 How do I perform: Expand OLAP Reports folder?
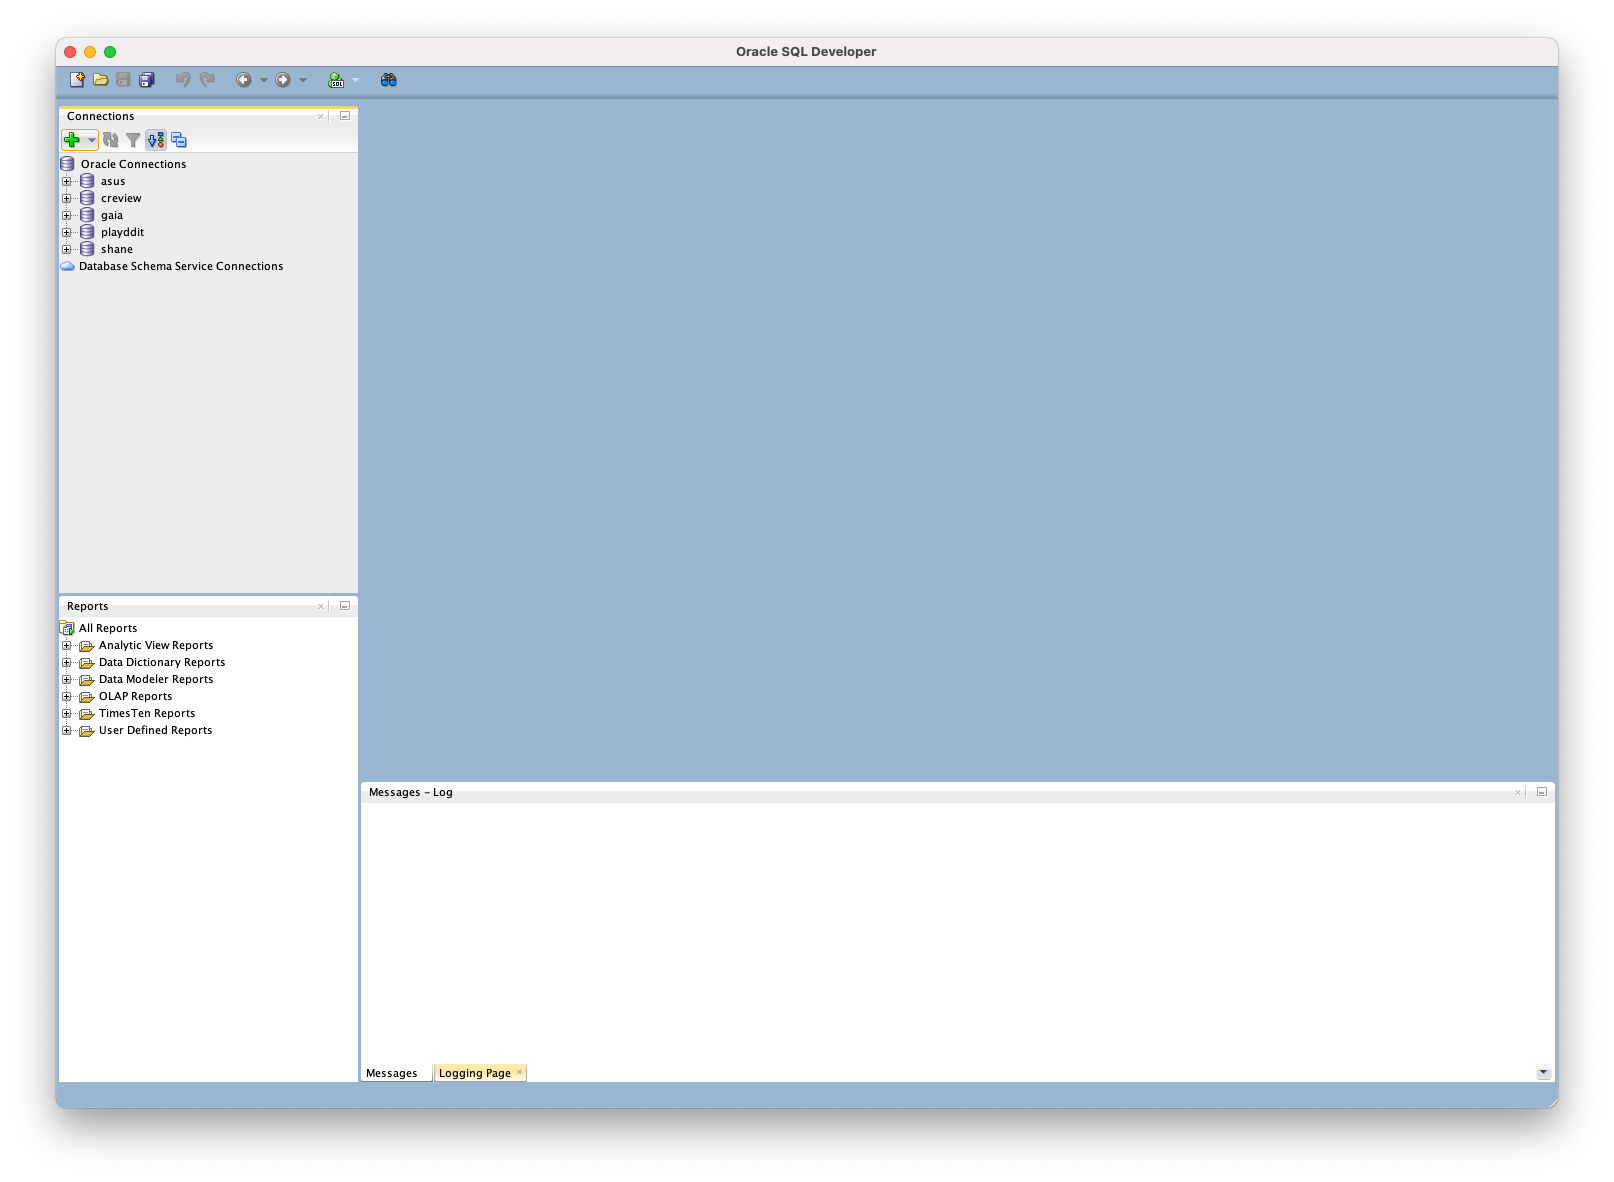[x=67, y=696]
